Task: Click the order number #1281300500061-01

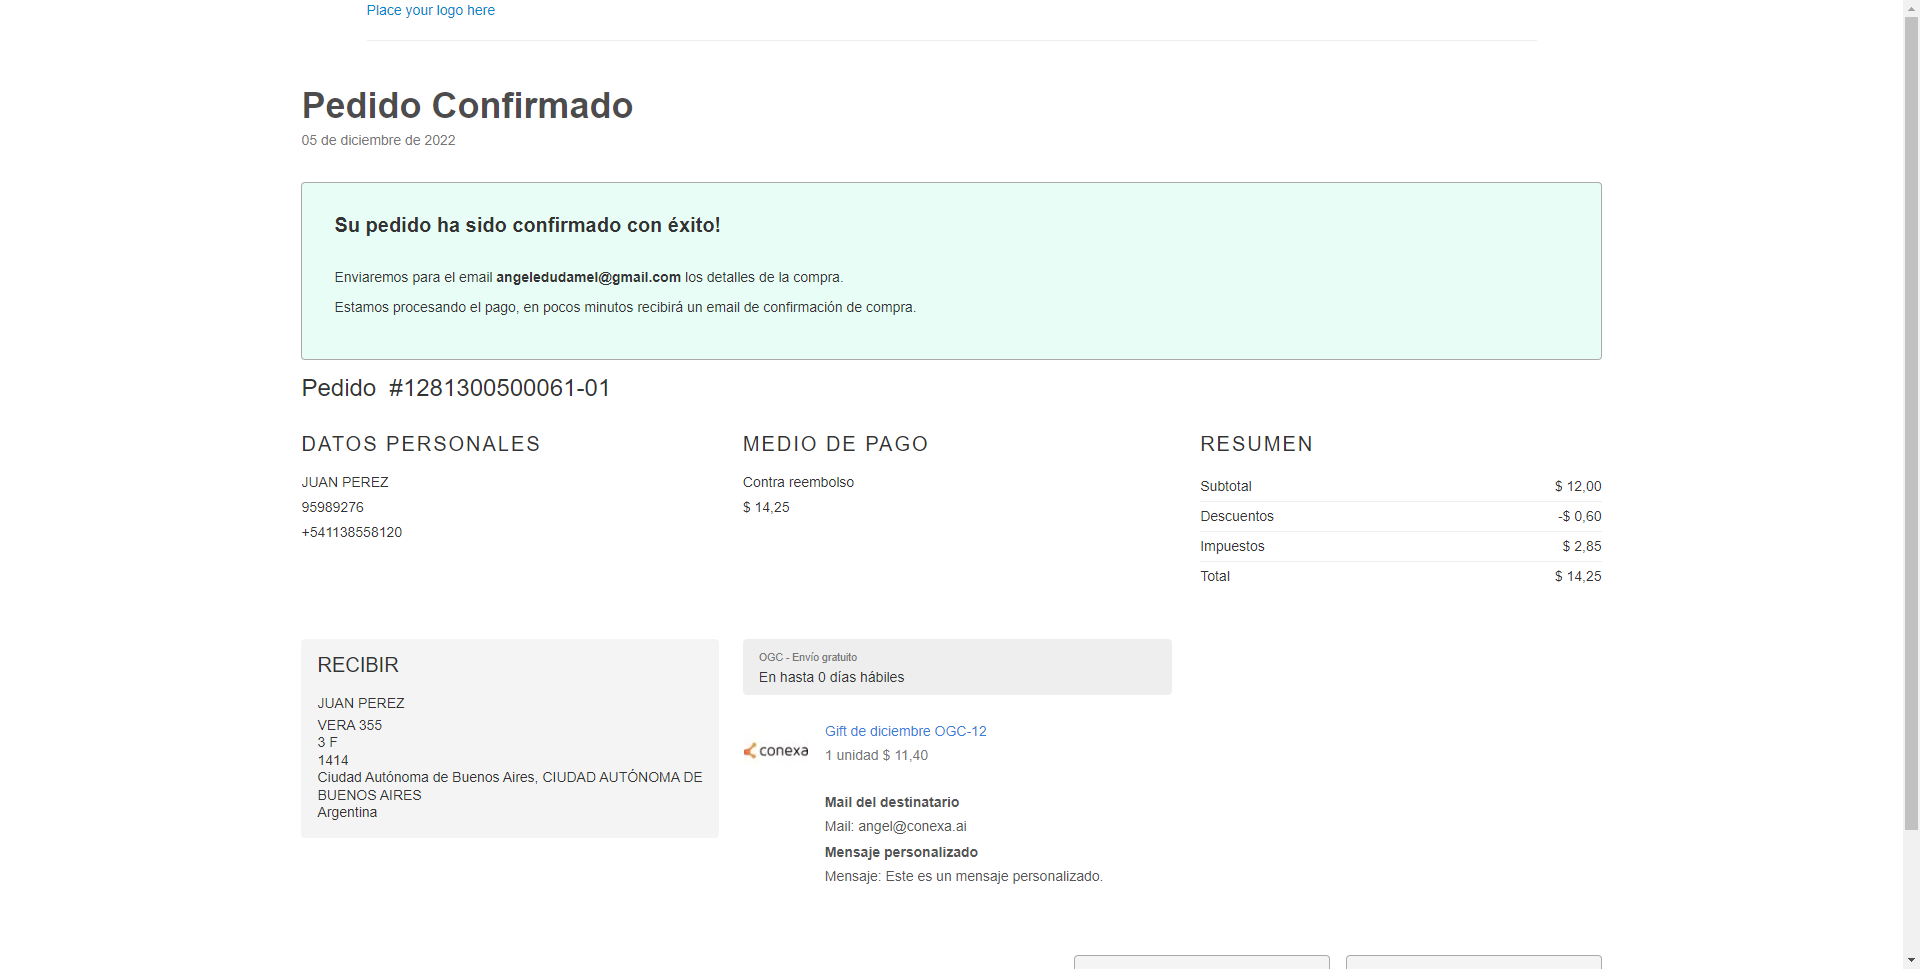Action: tap(499, 388)
